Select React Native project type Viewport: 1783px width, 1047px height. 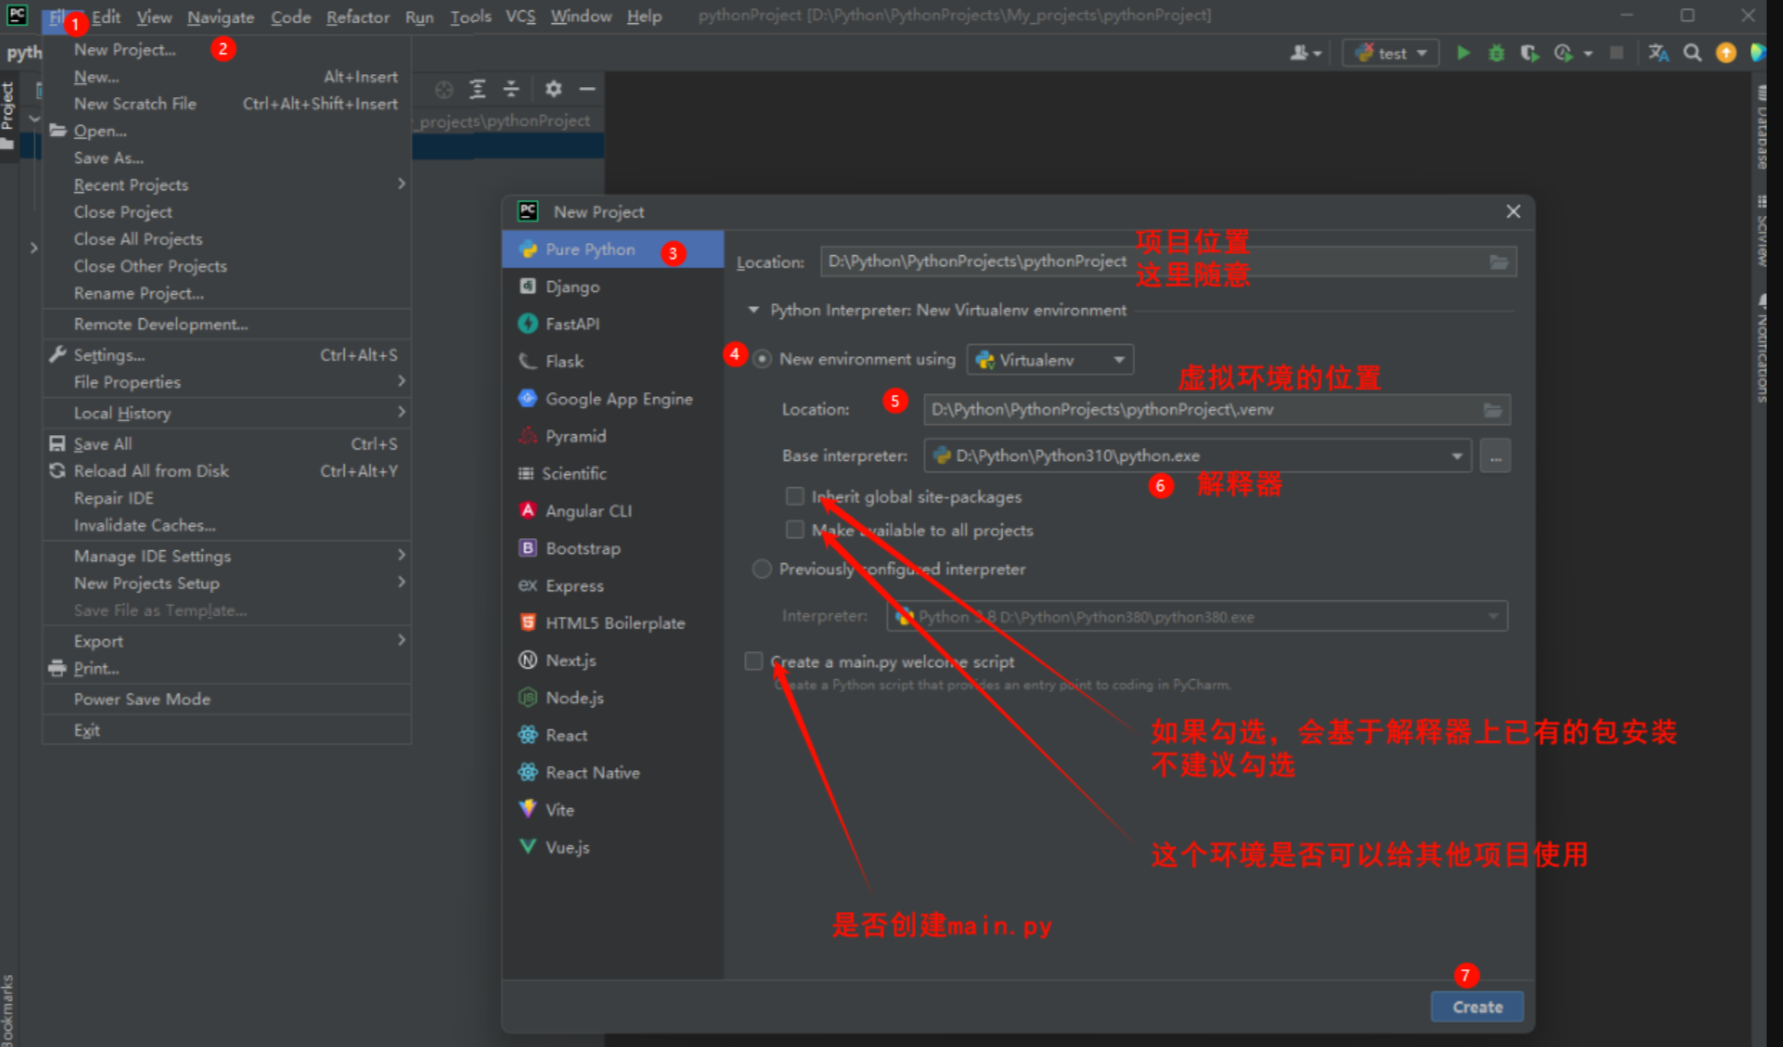[x=612, y=772]
